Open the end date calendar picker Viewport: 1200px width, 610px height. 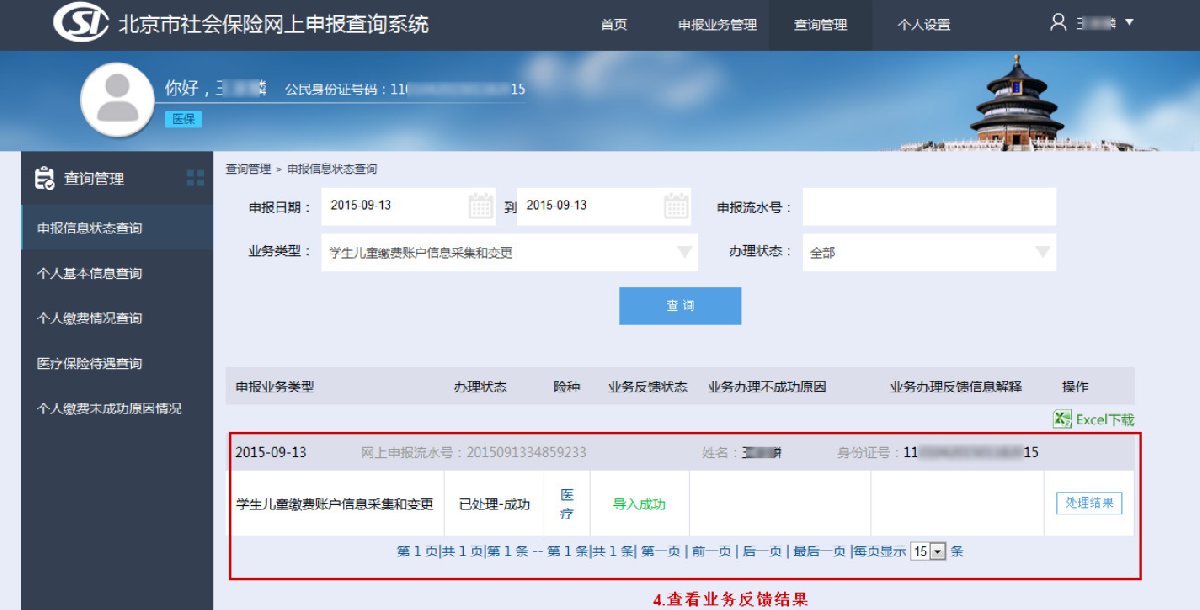click(677, 206)
